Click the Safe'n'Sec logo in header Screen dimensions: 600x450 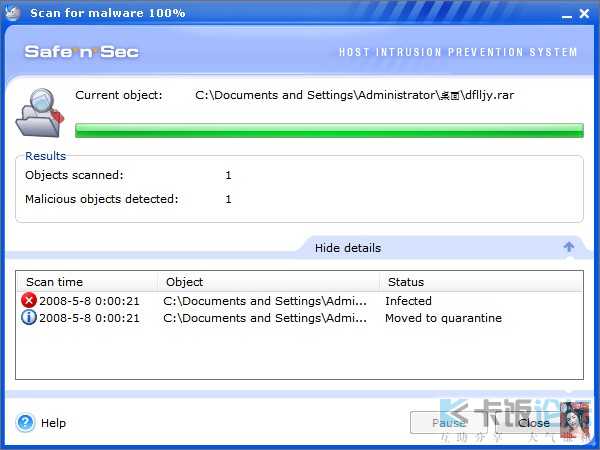tap(82, 52)
